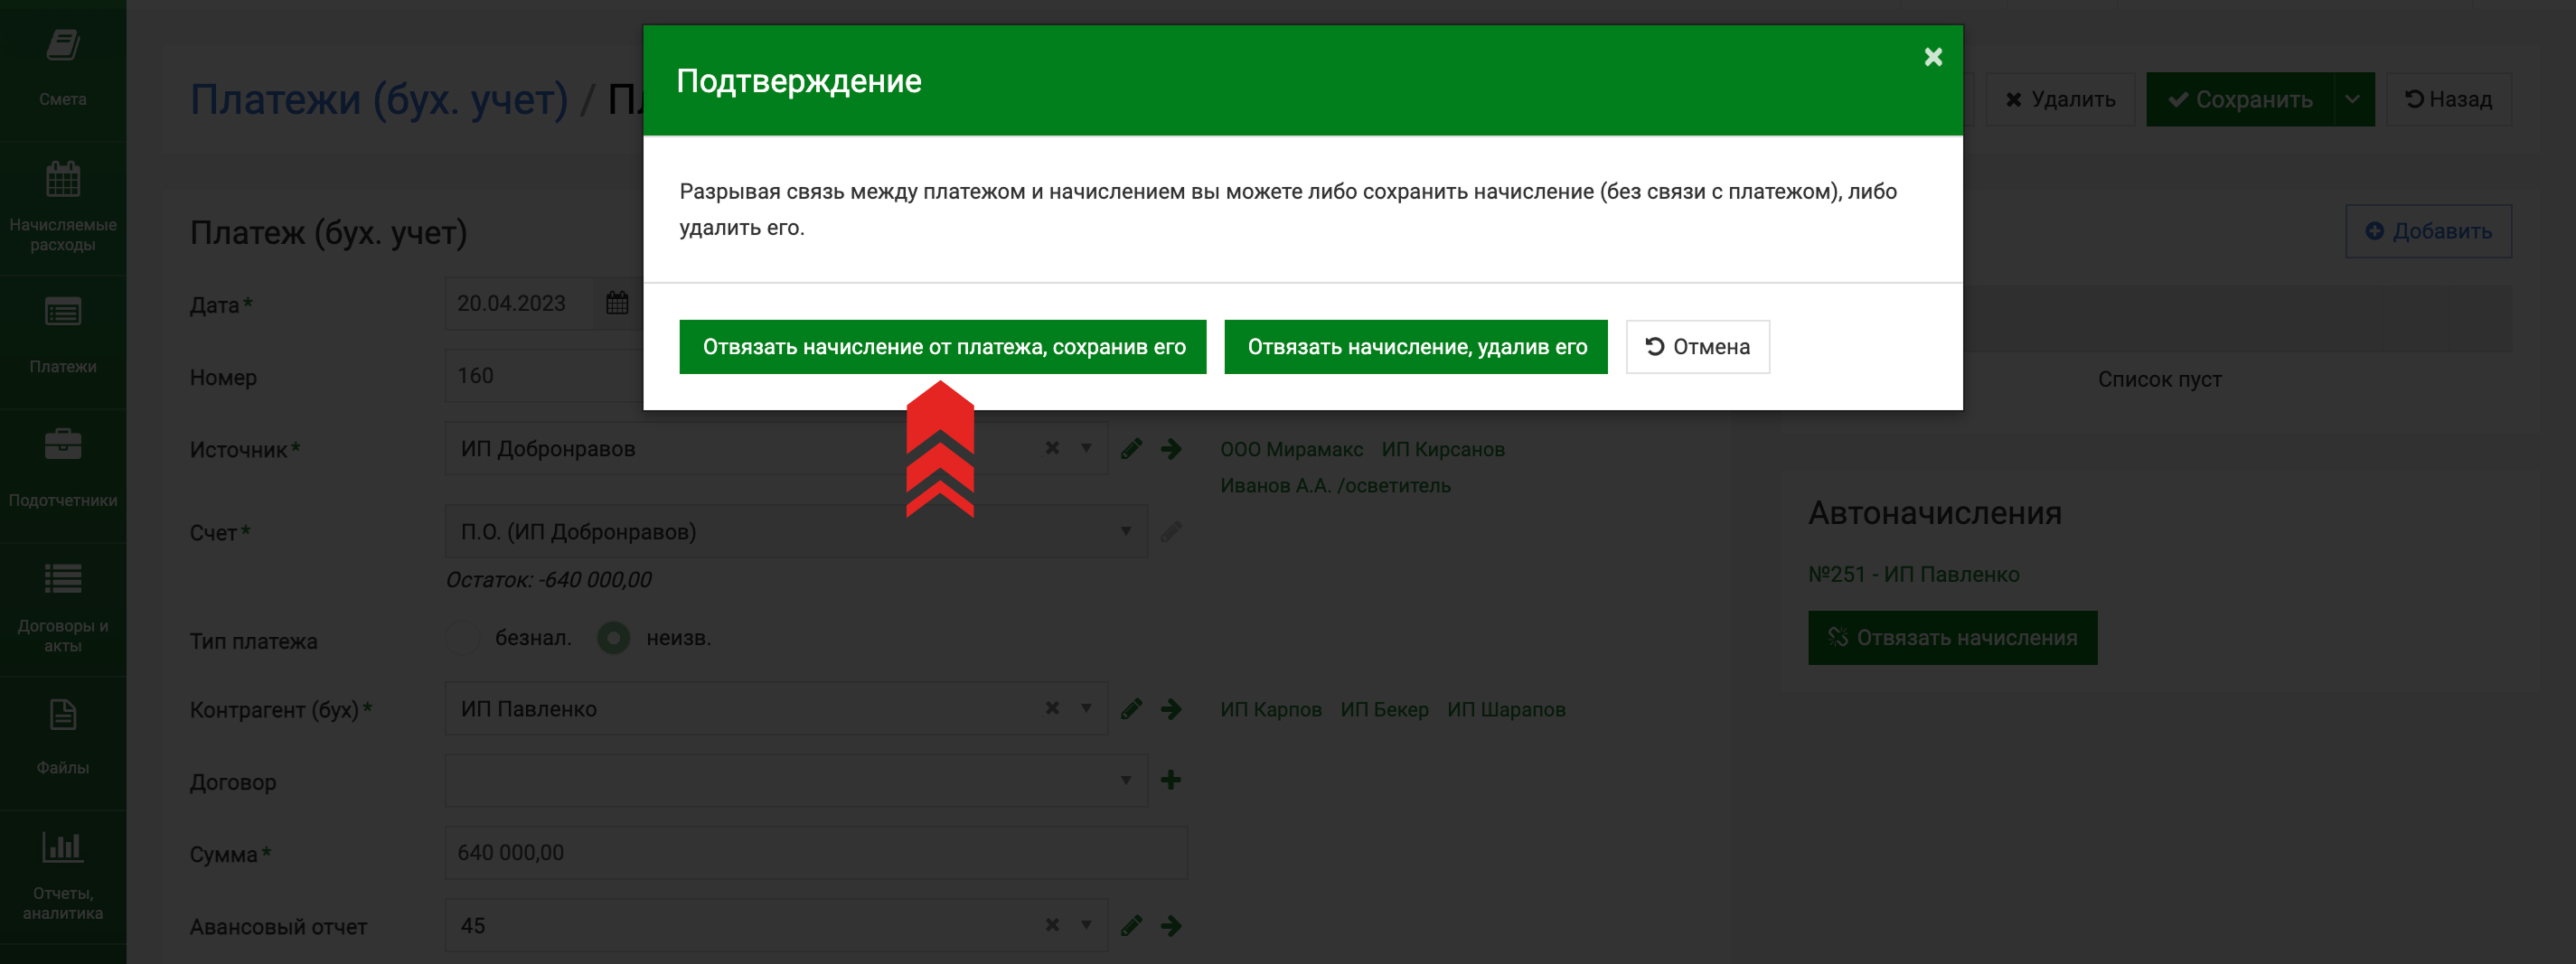Click the Сохранить button
The width and height of the screenshot is (2576, 964).
click(2239, 99)
